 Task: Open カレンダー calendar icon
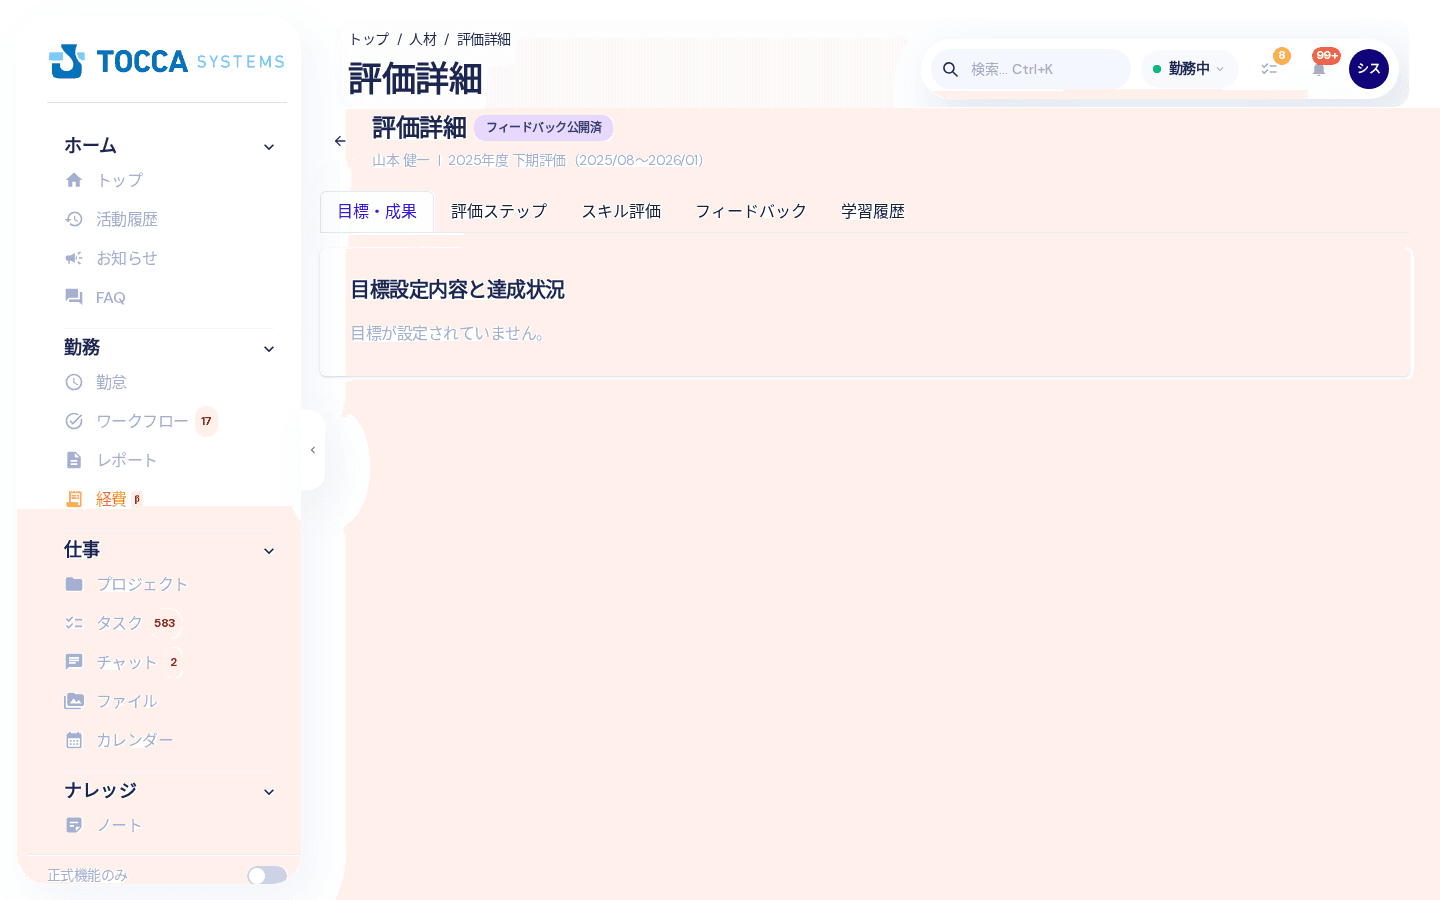coord(74,740)
